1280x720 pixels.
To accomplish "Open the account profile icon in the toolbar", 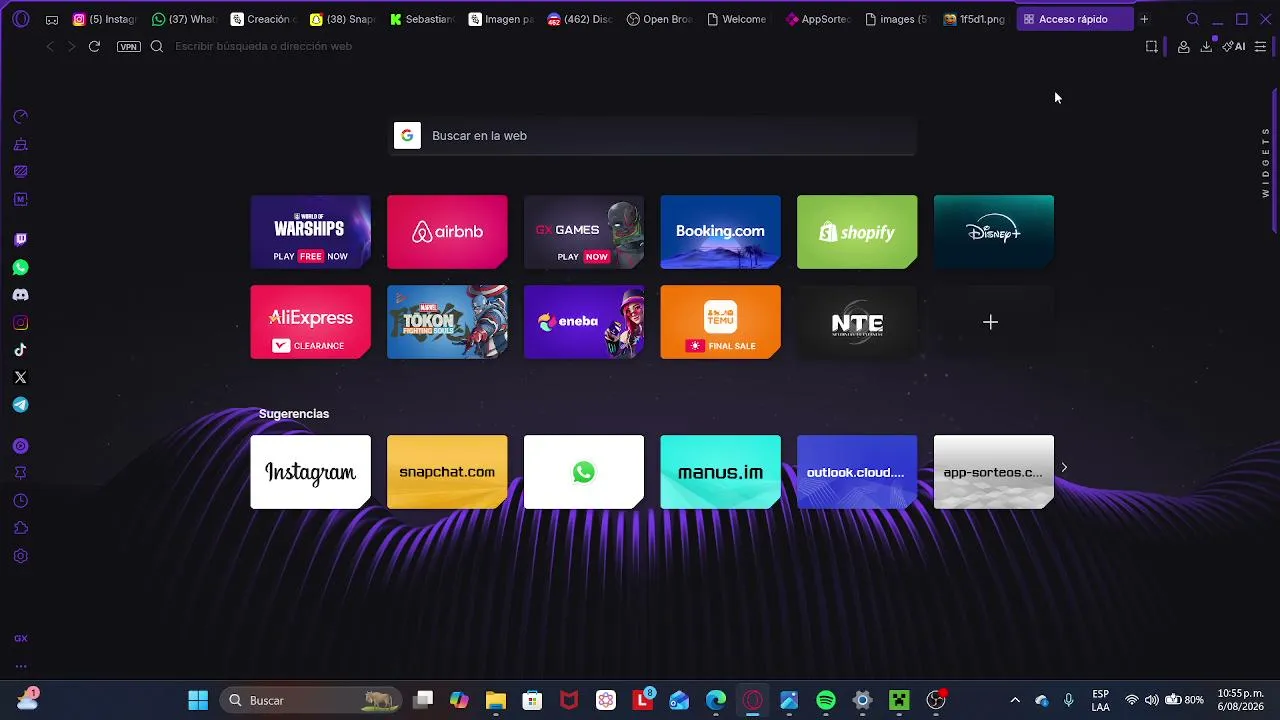I will pos(1183,46).
